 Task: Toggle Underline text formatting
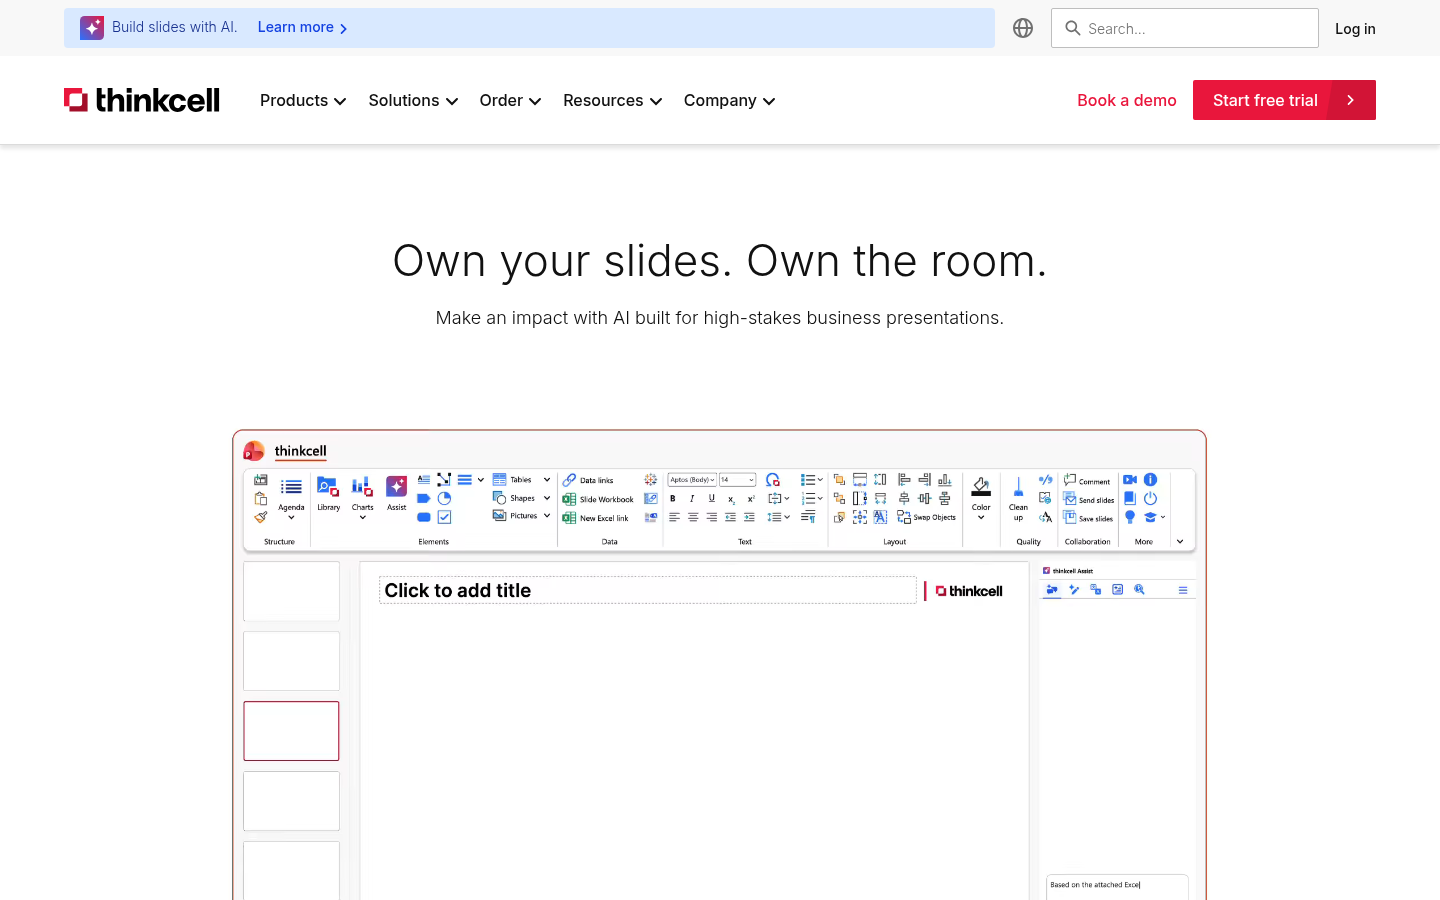coord(712,499)
